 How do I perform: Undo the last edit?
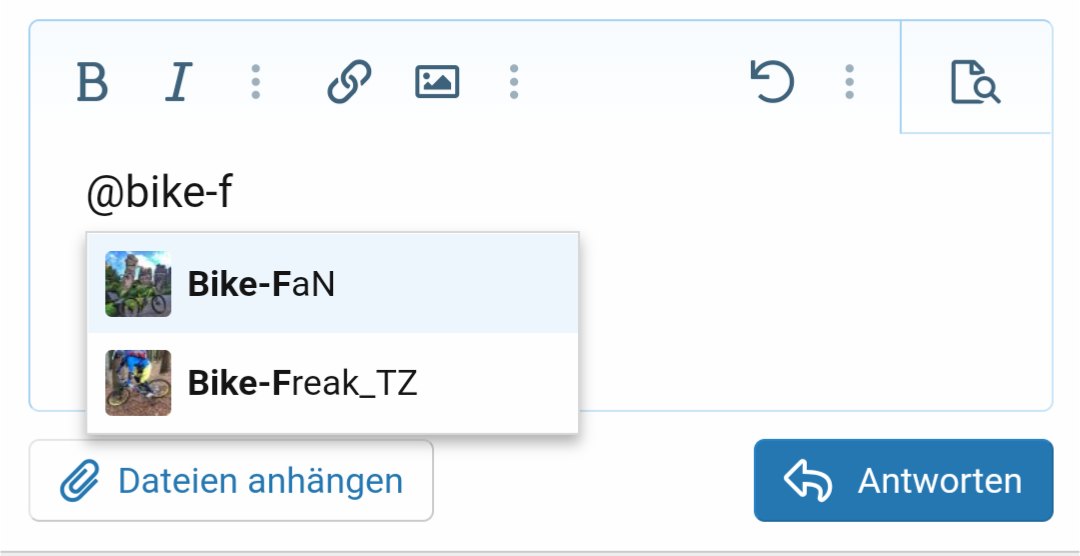(x=771, y=82)
